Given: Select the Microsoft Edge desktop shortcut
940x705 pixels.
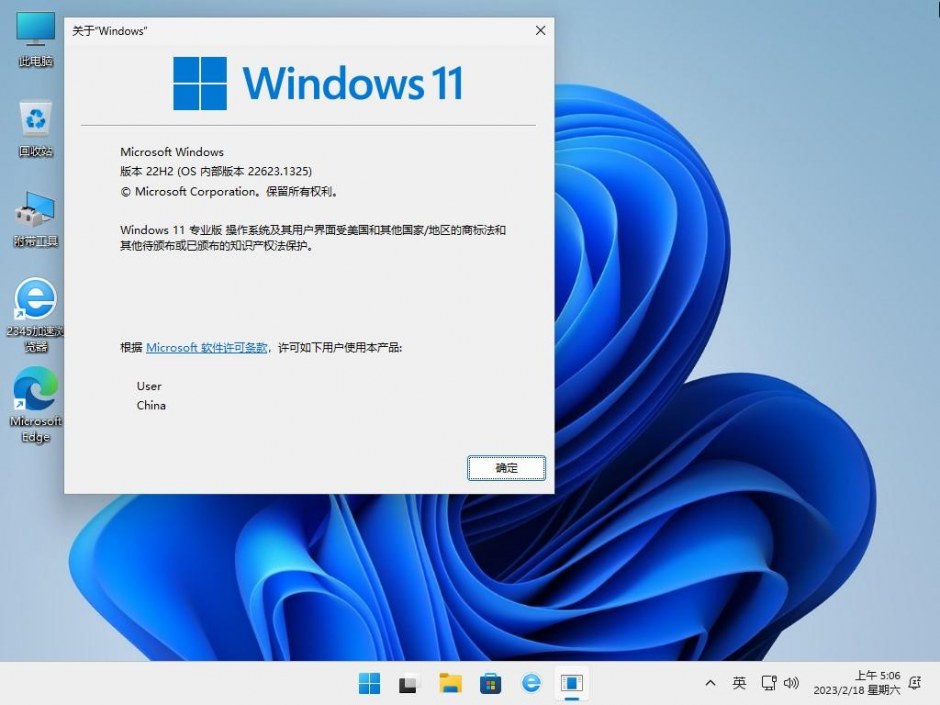Looking at the screenshot, I should 35,405.
